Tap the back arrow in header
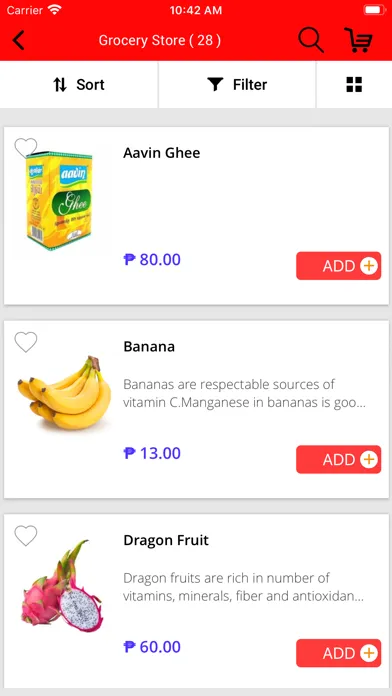This screenshot has width=392, height=696. tap(19, 40)
